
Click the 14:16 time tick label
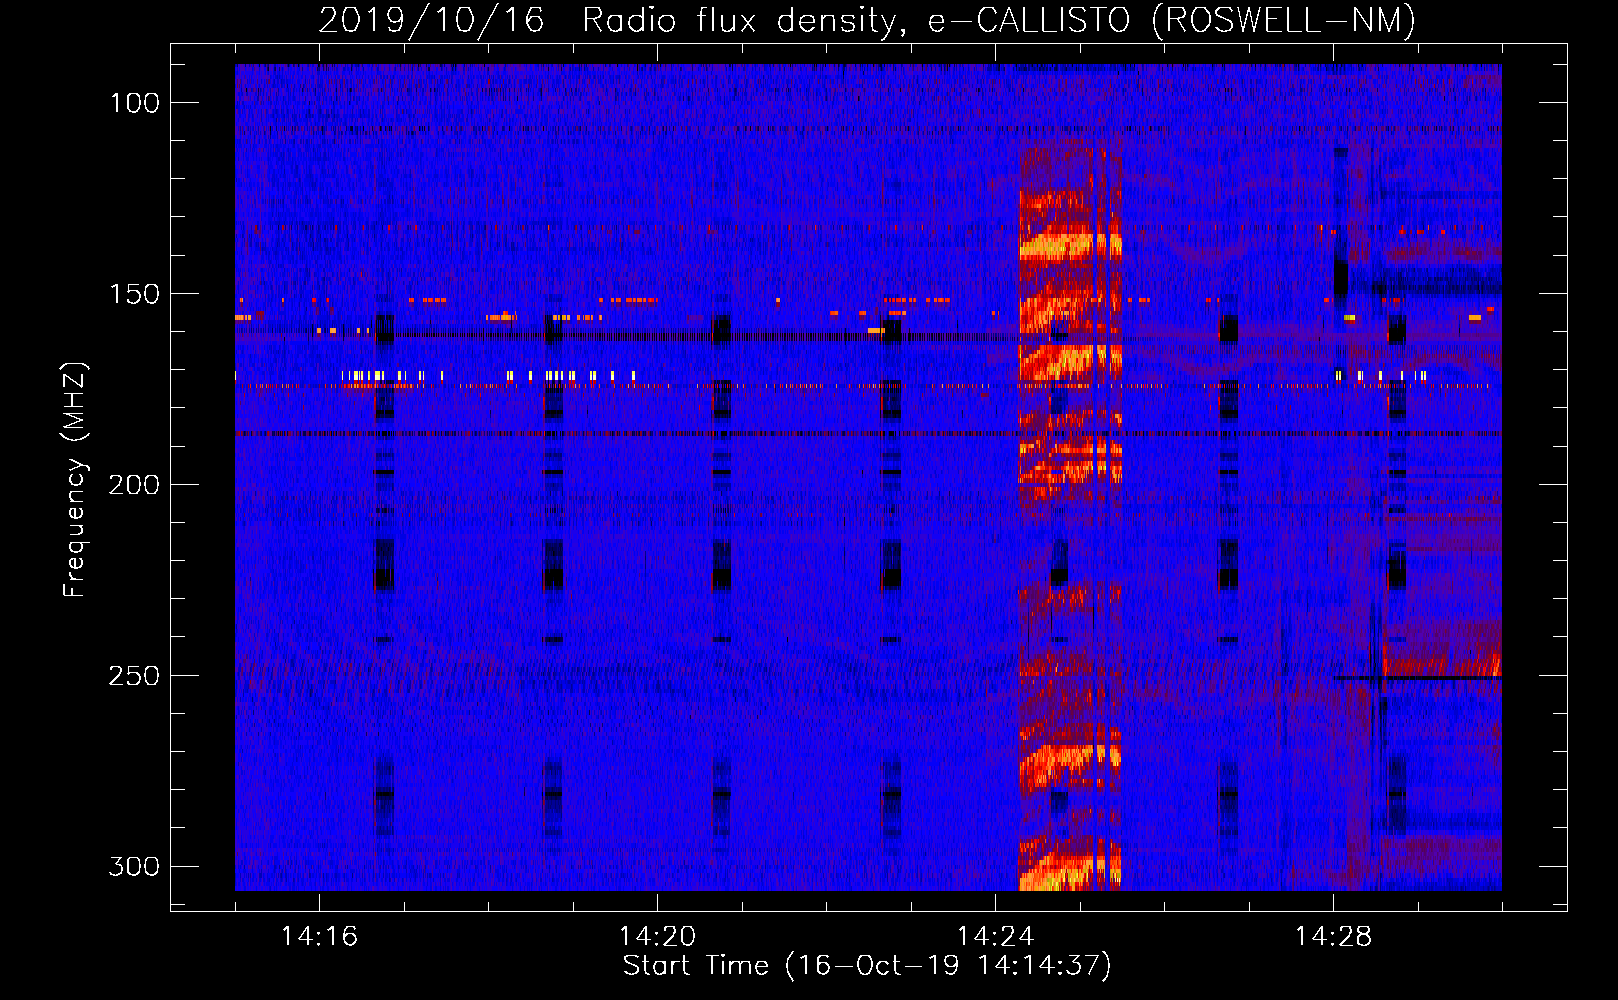(319, 936)
